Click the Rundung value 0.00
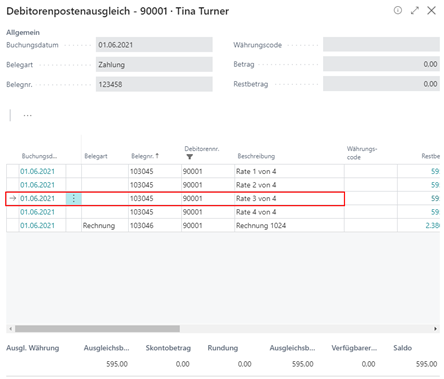The image size is (444, 379). pyautogui.click(x=245, y=364)
